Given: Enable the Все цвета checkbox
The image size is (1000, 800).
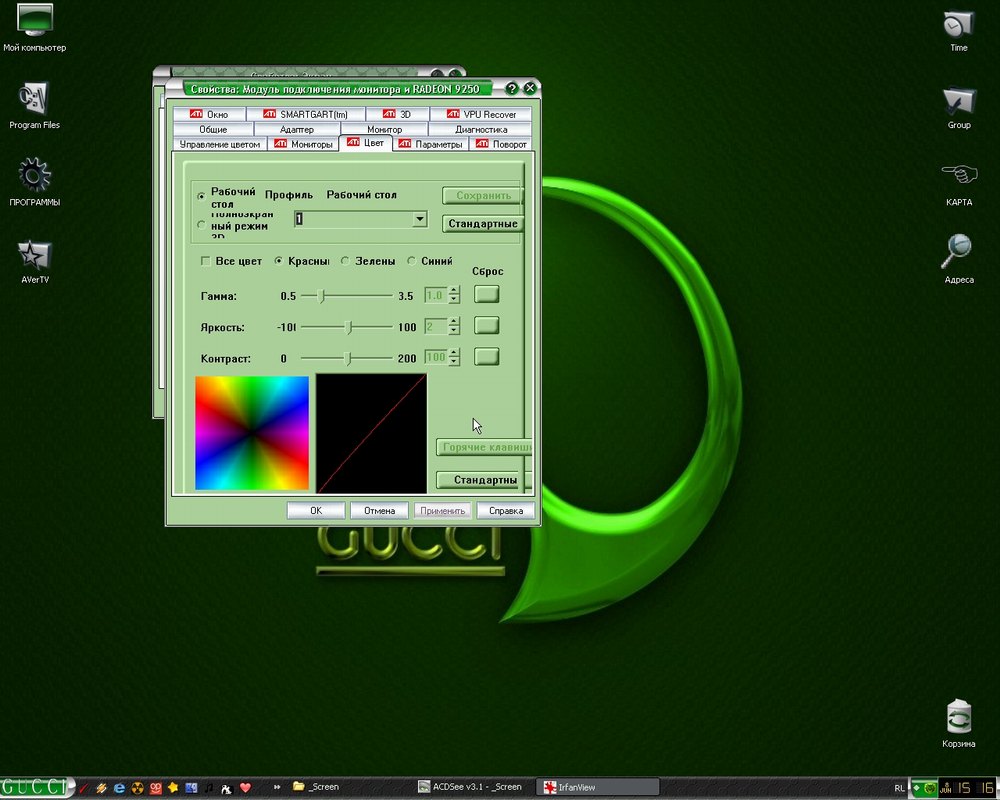Looking at the screenshot, I should (206, 261).
